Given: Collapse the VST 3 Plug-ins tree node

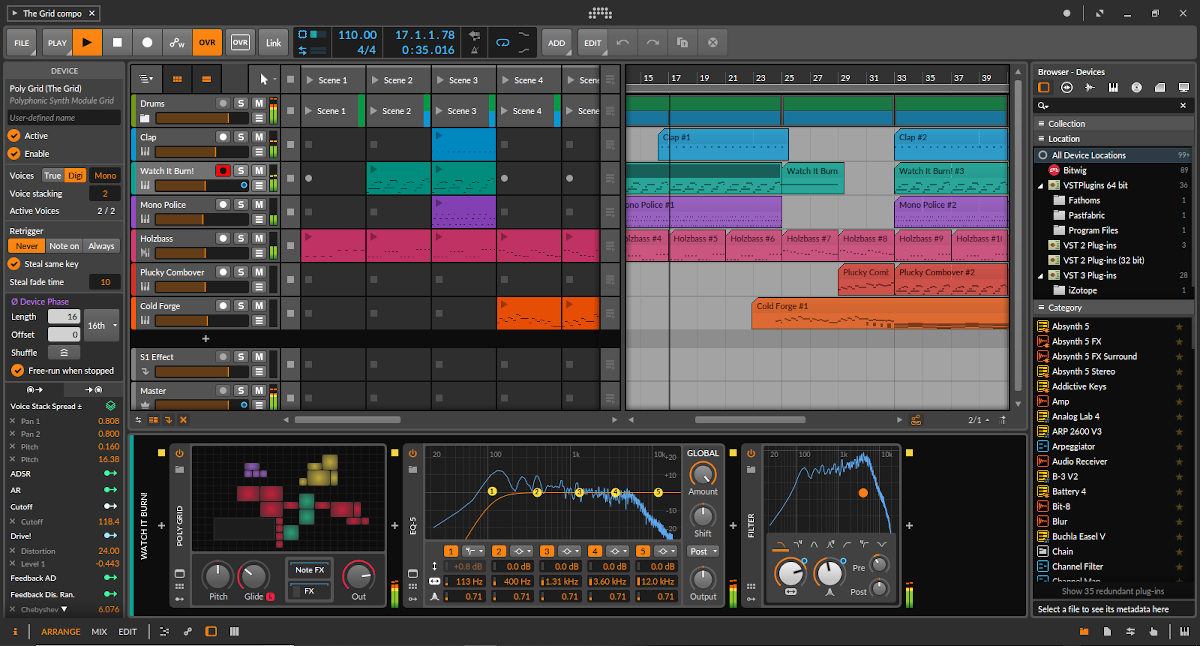Looking at the screenshot, I should click(x=1042, y=275).
